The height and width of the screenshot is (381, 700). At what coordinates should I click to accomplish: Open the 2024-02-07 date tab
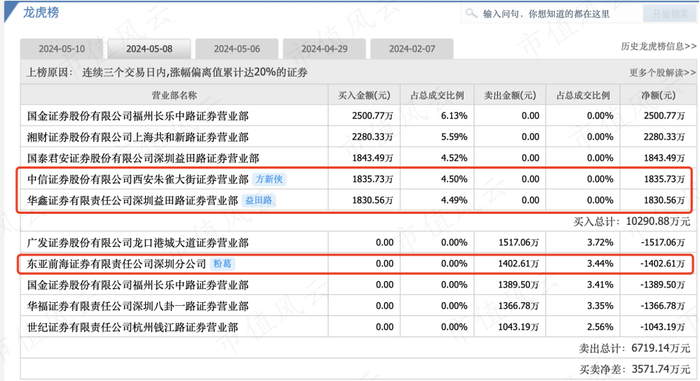point(412,49)
